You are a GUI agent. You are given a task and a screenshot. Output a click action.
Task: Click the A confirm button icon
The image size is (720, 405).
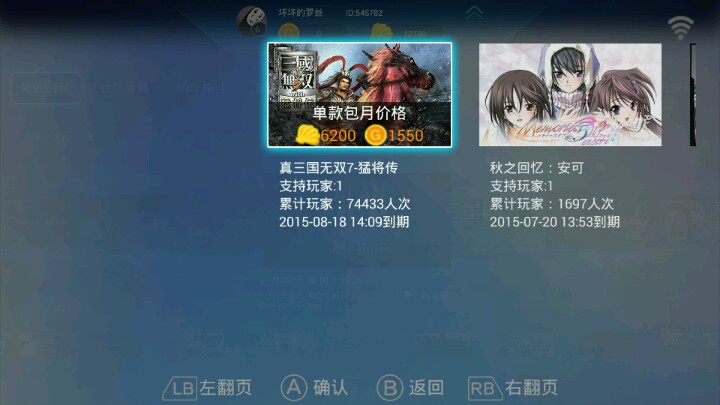point(293,387)
